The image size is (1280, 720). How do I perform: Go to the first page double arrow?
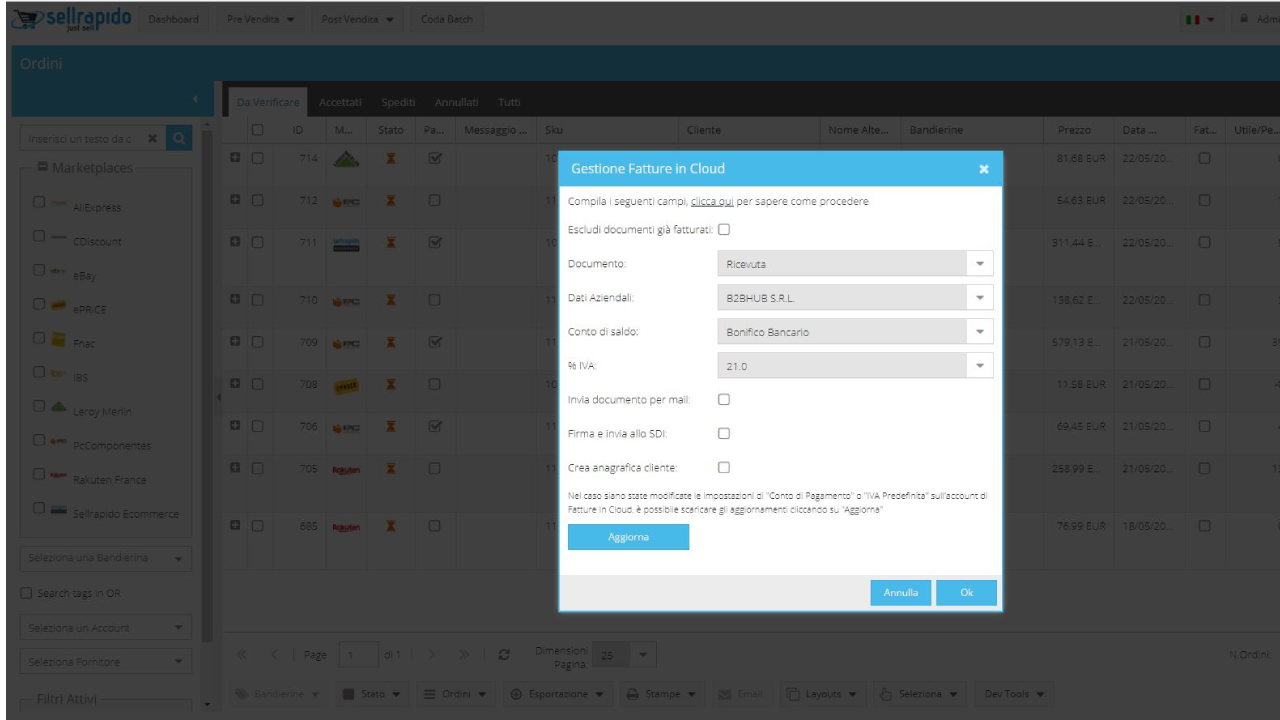pos(243,654)
